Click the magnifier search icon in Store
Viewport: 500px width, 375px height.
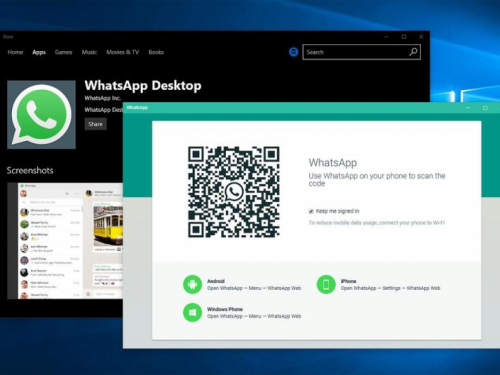(x=413, y=52)
